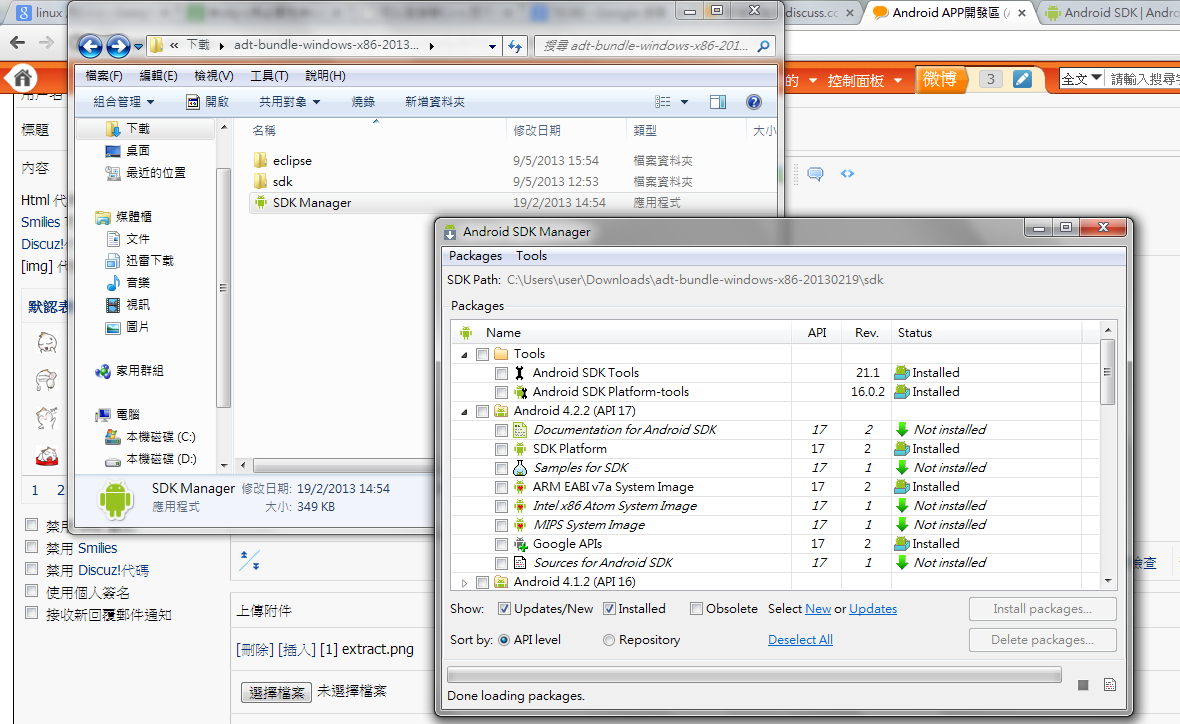The image size is (1180, 724).
Task: Open the 組合管理 dropdown in Explorer toolbar
Action: click(123, 102)
